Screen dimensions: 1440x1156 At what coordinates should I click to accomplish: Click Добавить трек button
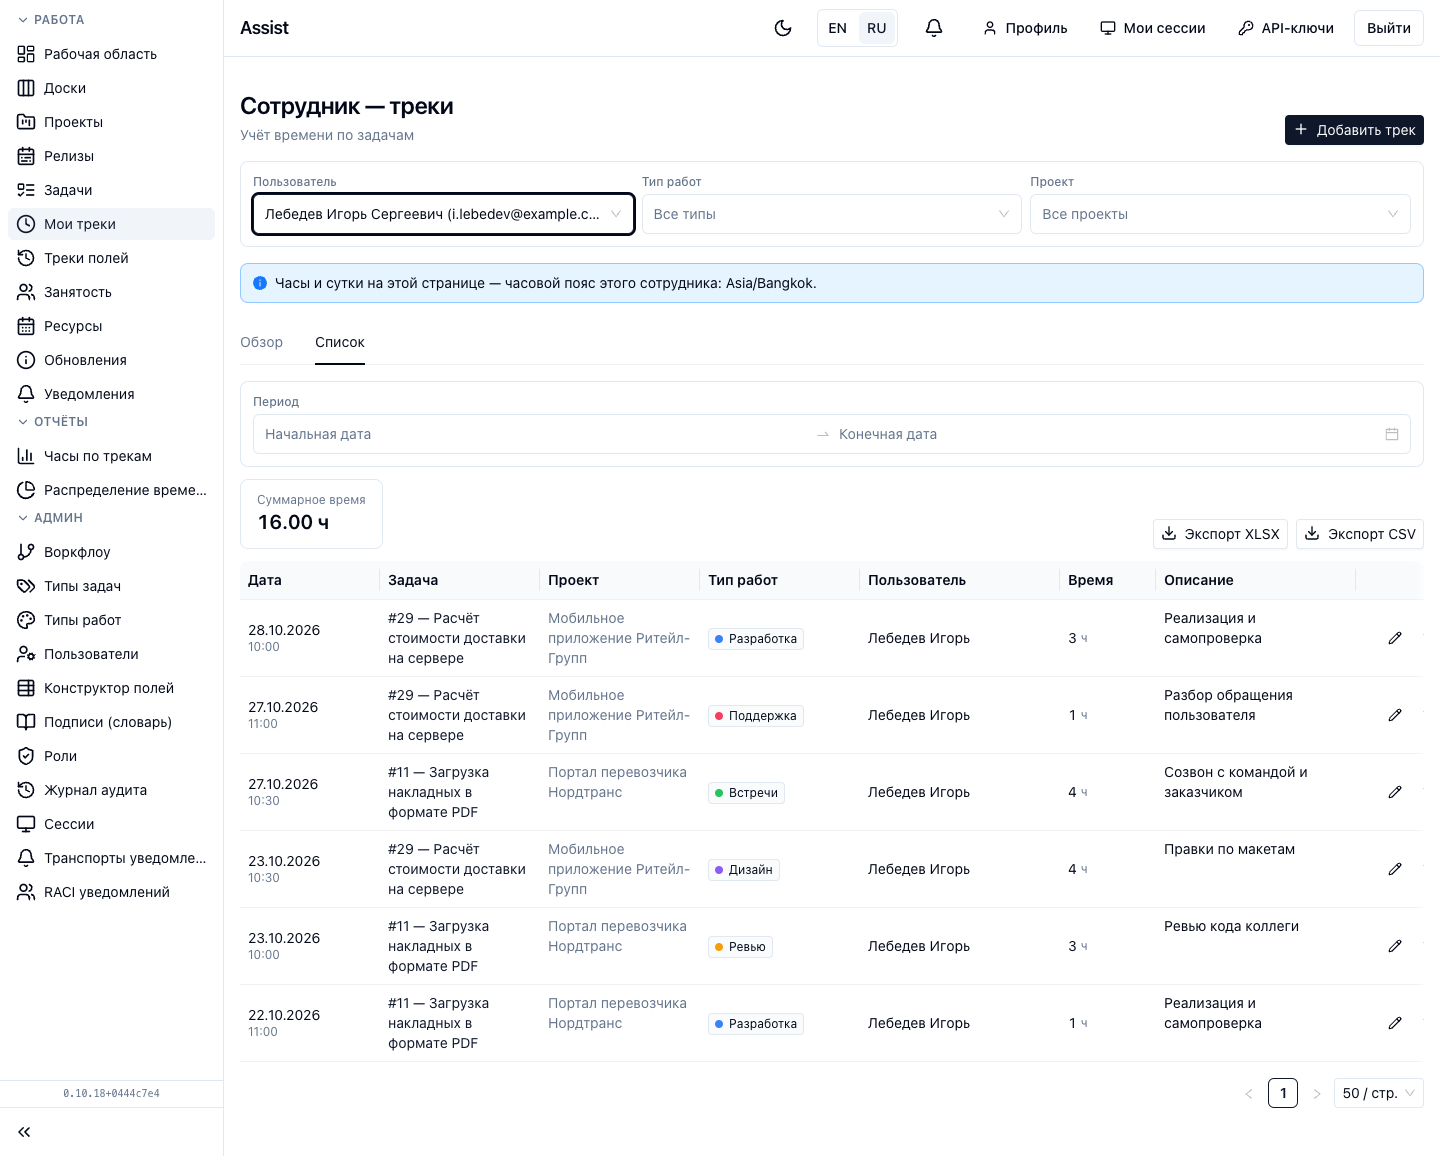coord(1354,130)
